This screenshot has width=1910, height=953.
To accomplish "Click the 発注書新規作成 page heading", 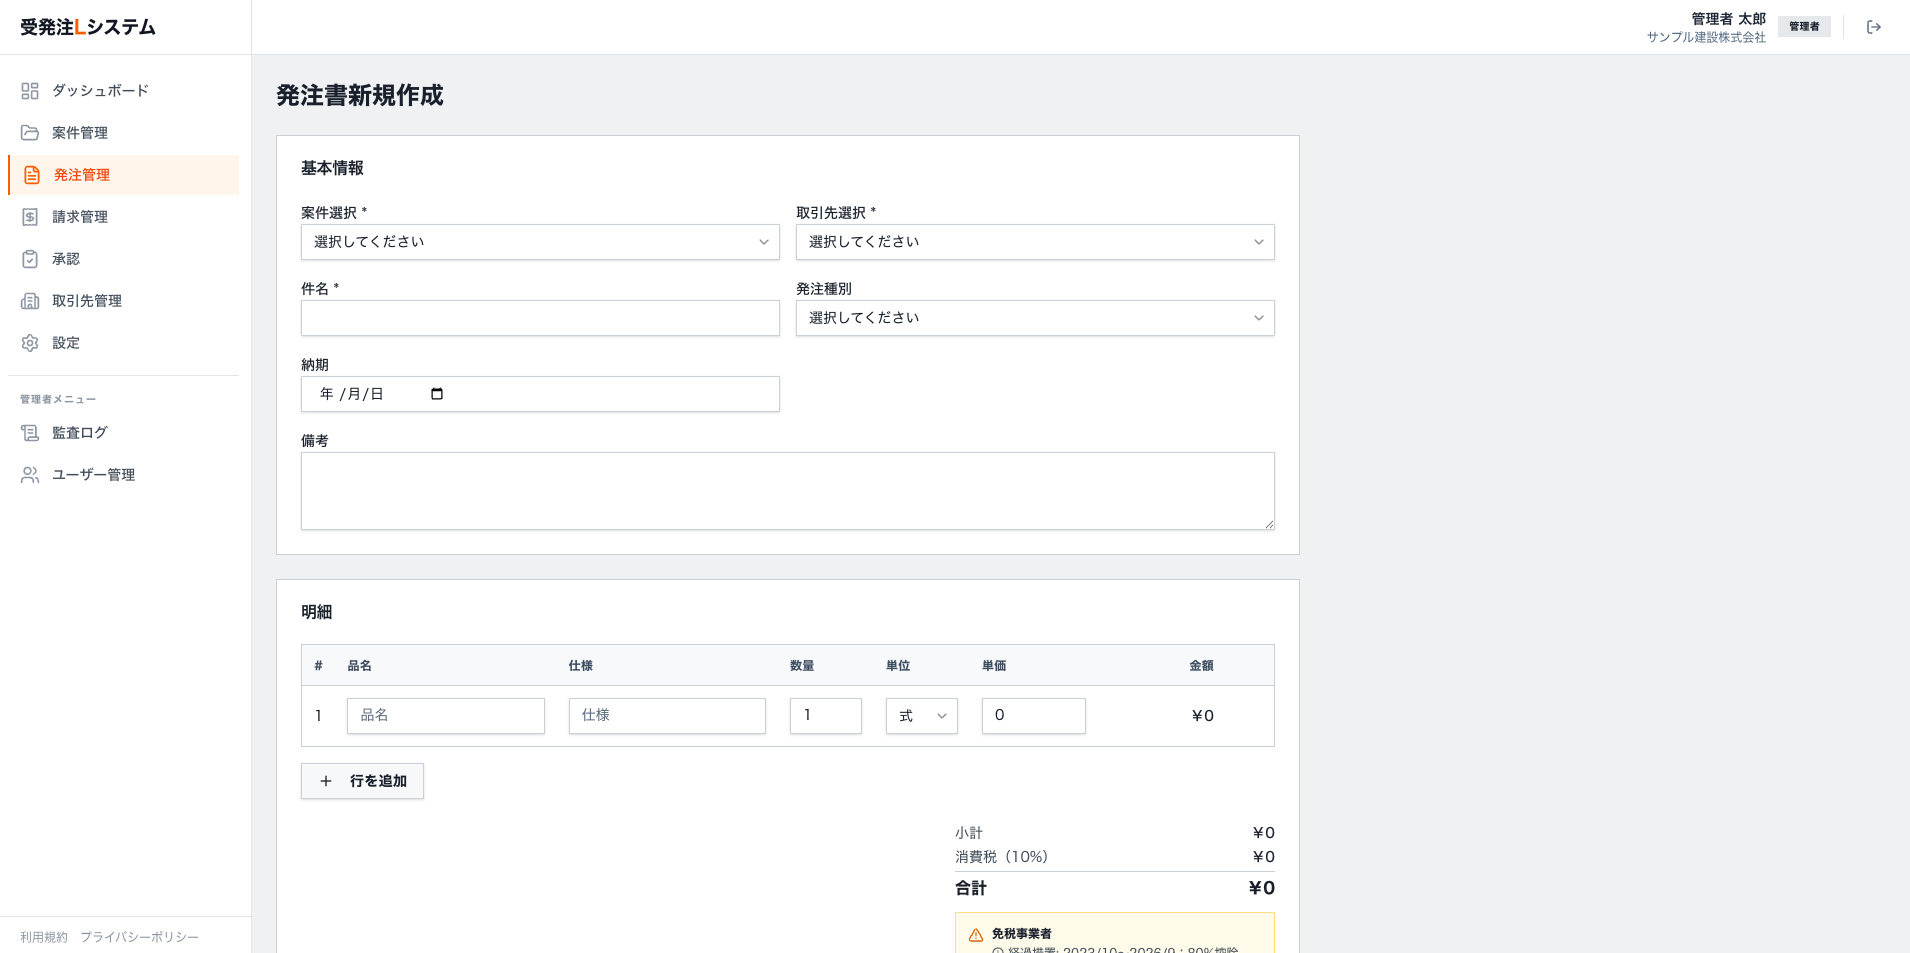I will [x=360, y=95].
